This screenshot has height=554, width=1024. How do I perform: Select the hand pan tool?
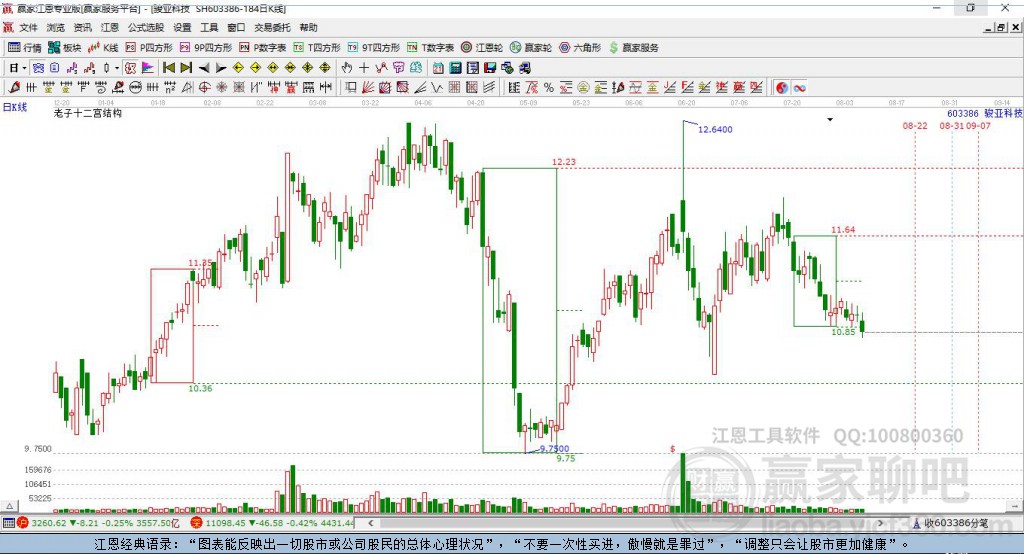(347, 68)
